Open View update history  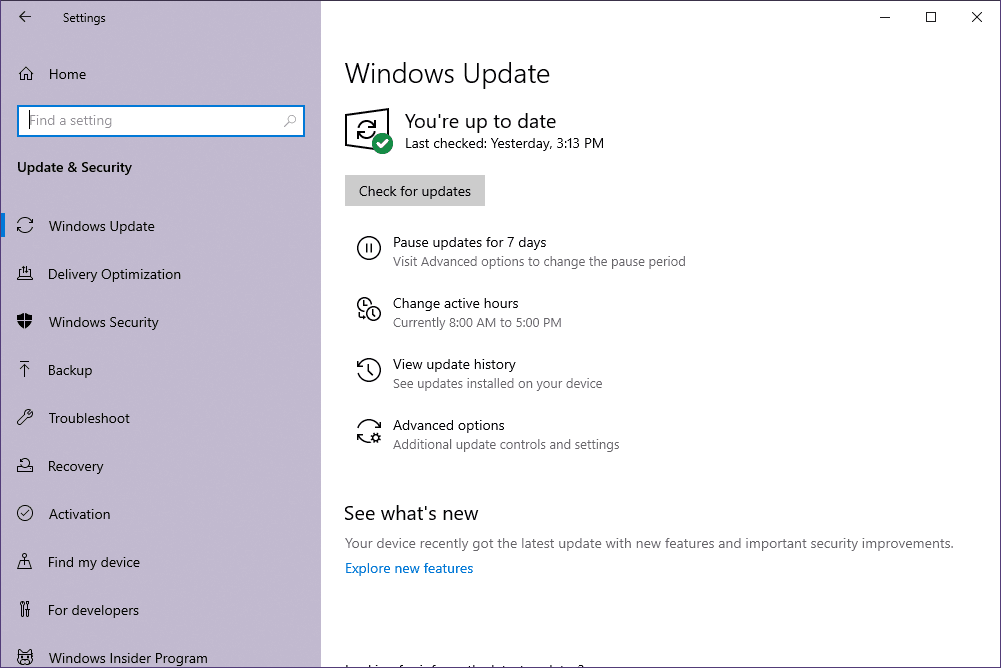tap(454, 364)
